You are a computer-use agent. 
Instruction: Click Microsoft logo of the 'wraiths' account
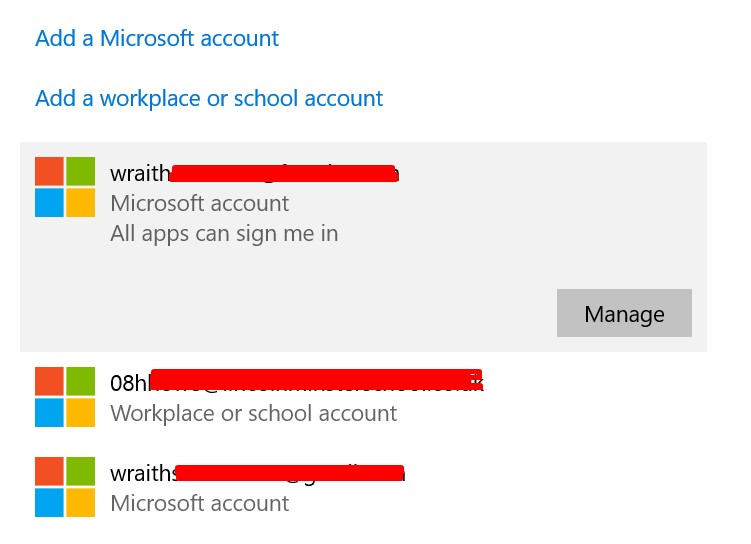(65, 487)
